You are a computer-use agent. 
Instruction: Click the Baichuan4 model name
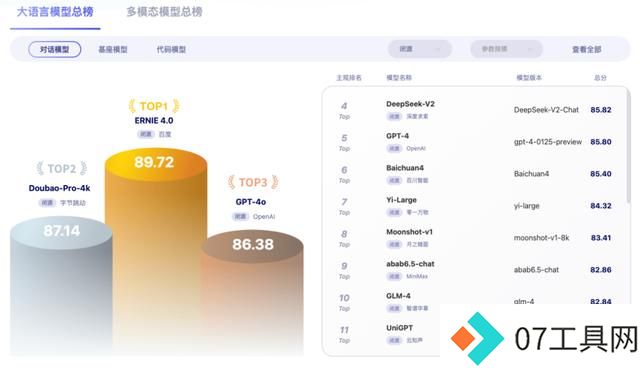click(405, 168)
